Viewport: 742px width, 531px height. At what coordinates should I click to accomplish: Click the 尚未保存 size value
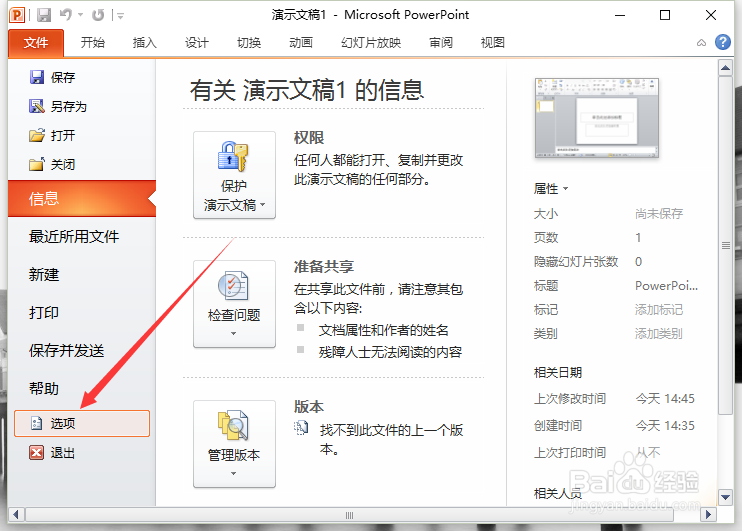click(659, 214)
